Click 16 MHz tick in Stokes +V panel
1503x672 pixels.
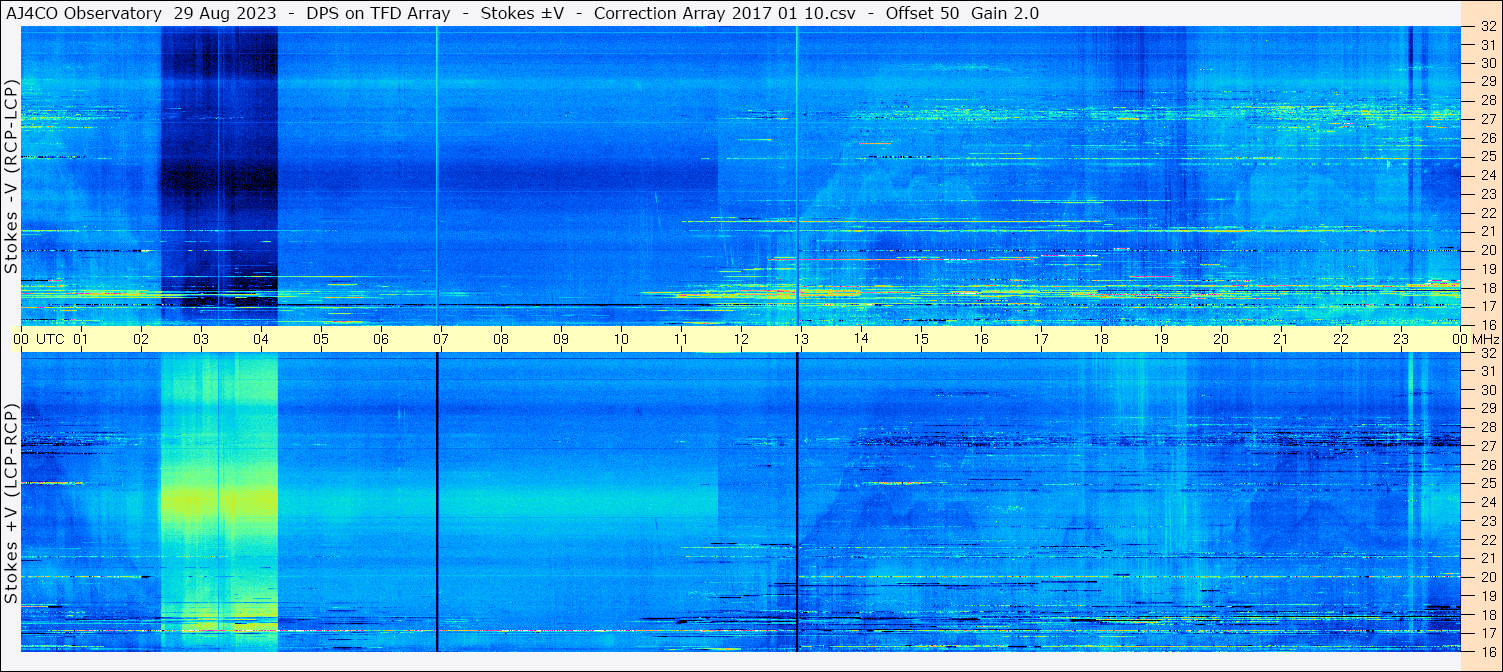pos(1487,651)
